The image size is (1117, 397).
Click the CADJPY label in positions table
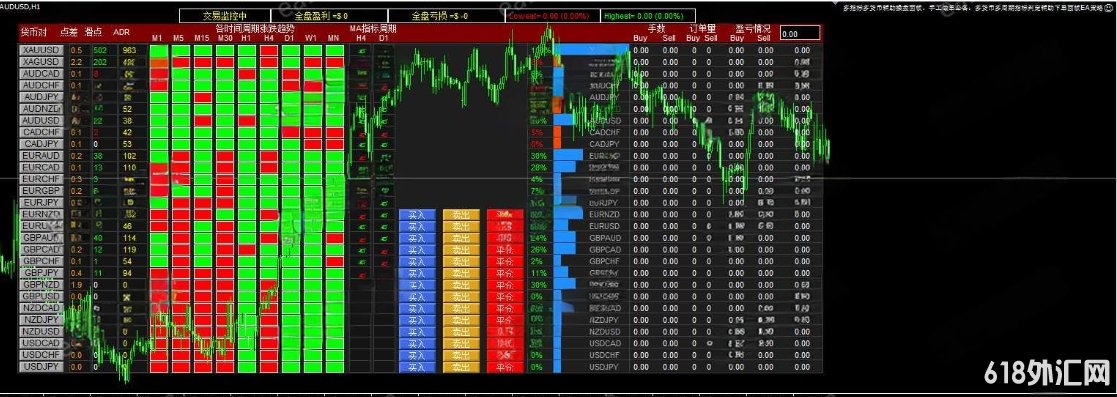click(605, 144)
